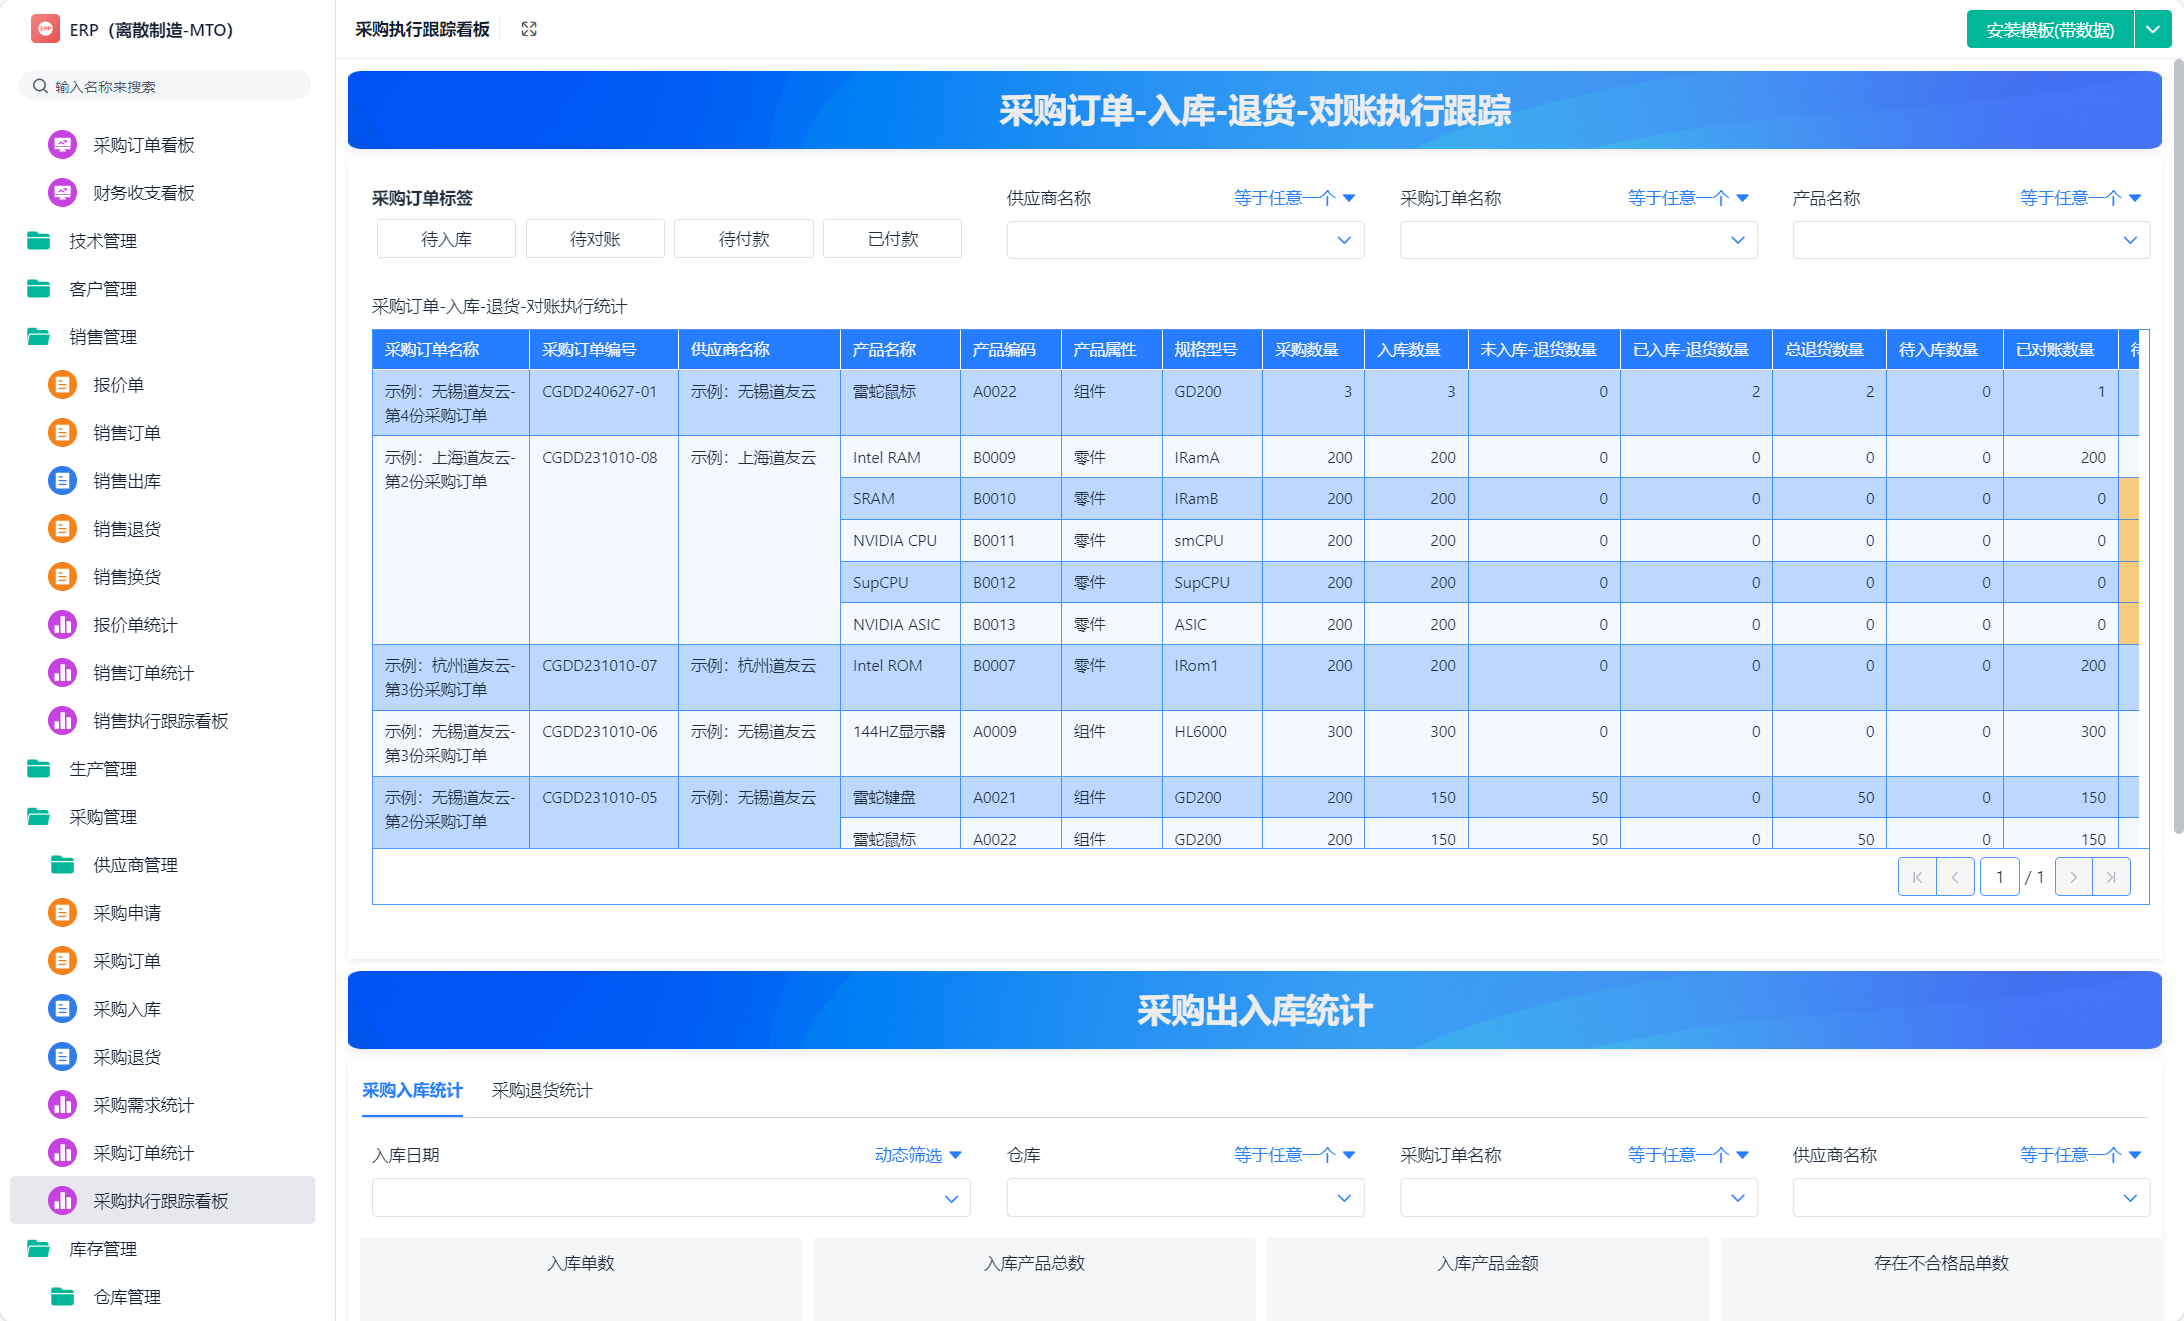This screenshot has width=2184, height=1321.
Task: Collapse the 销售管理 folder
Action: (102, 337)
